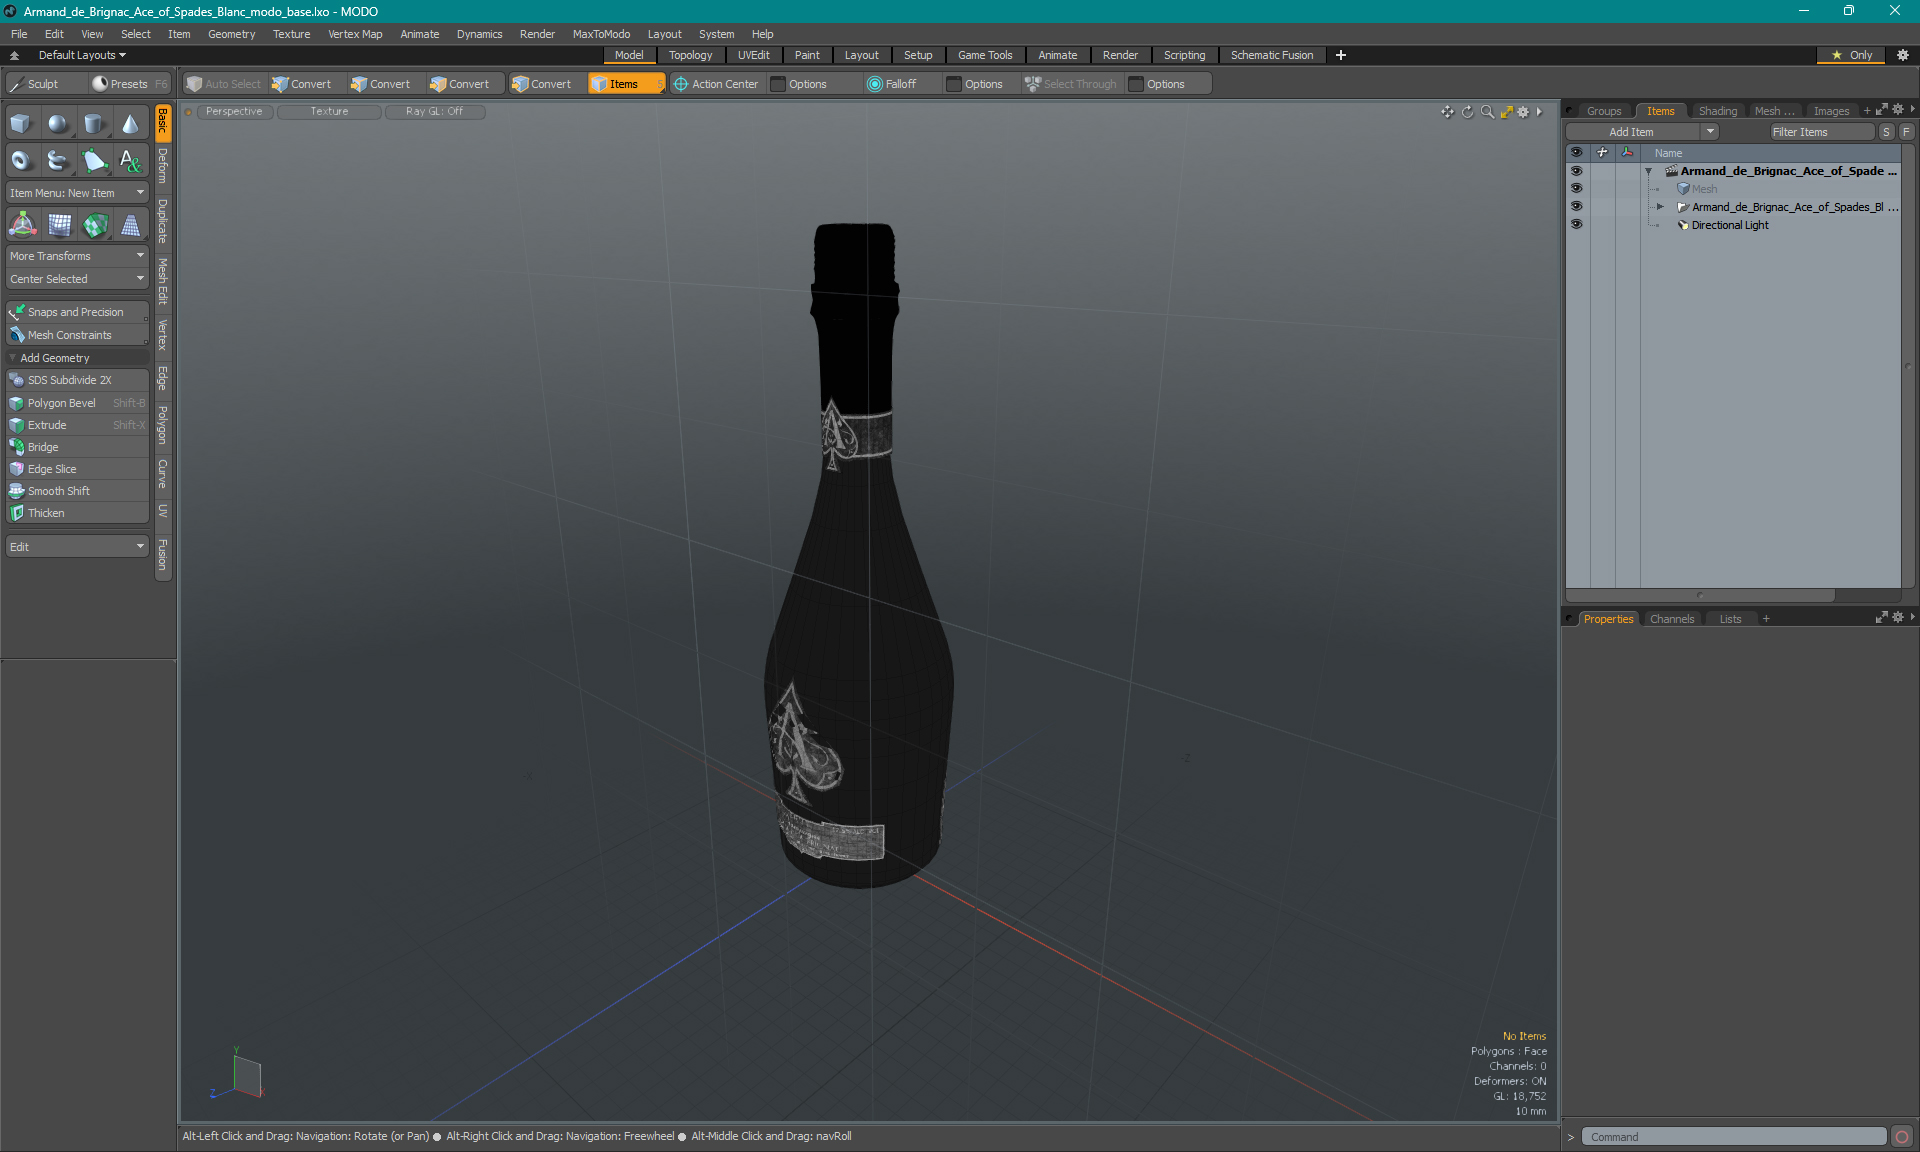Switch to the Topology layout tab
This screenshot has width=1920, height=1152.
tap(690, 55)
